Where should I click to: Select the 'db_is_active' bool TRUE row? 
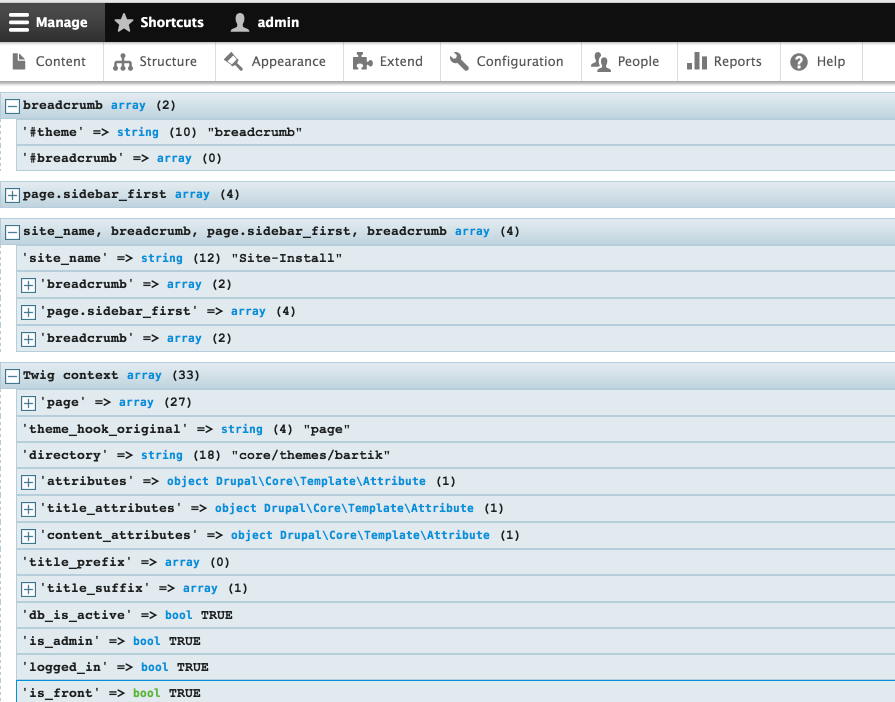pos(455,615)
